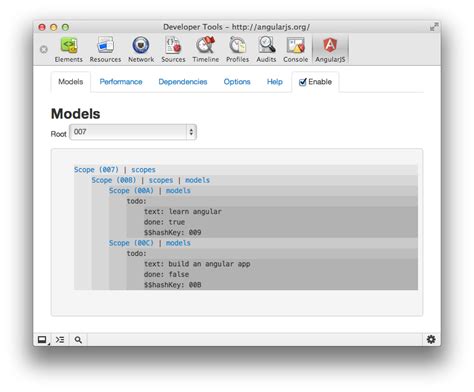
Task: Select the Models tab
Action: [x=71, y=82]
